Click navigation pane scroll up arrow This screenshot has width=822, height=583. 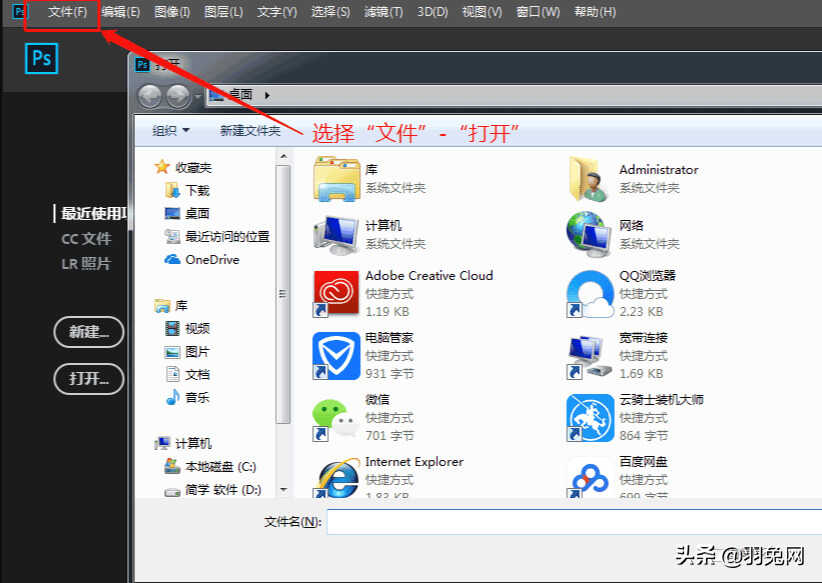click(284, 156)
